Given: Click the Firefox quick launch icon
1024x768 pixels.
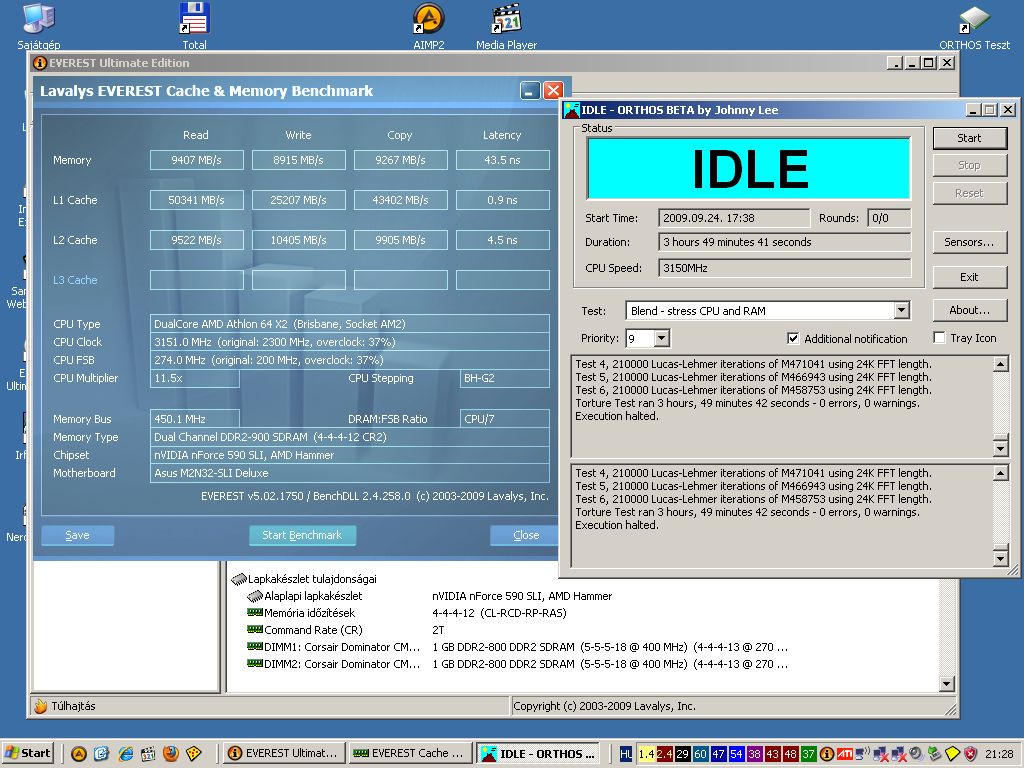Looking at the screenshot, I should (171, 754).
